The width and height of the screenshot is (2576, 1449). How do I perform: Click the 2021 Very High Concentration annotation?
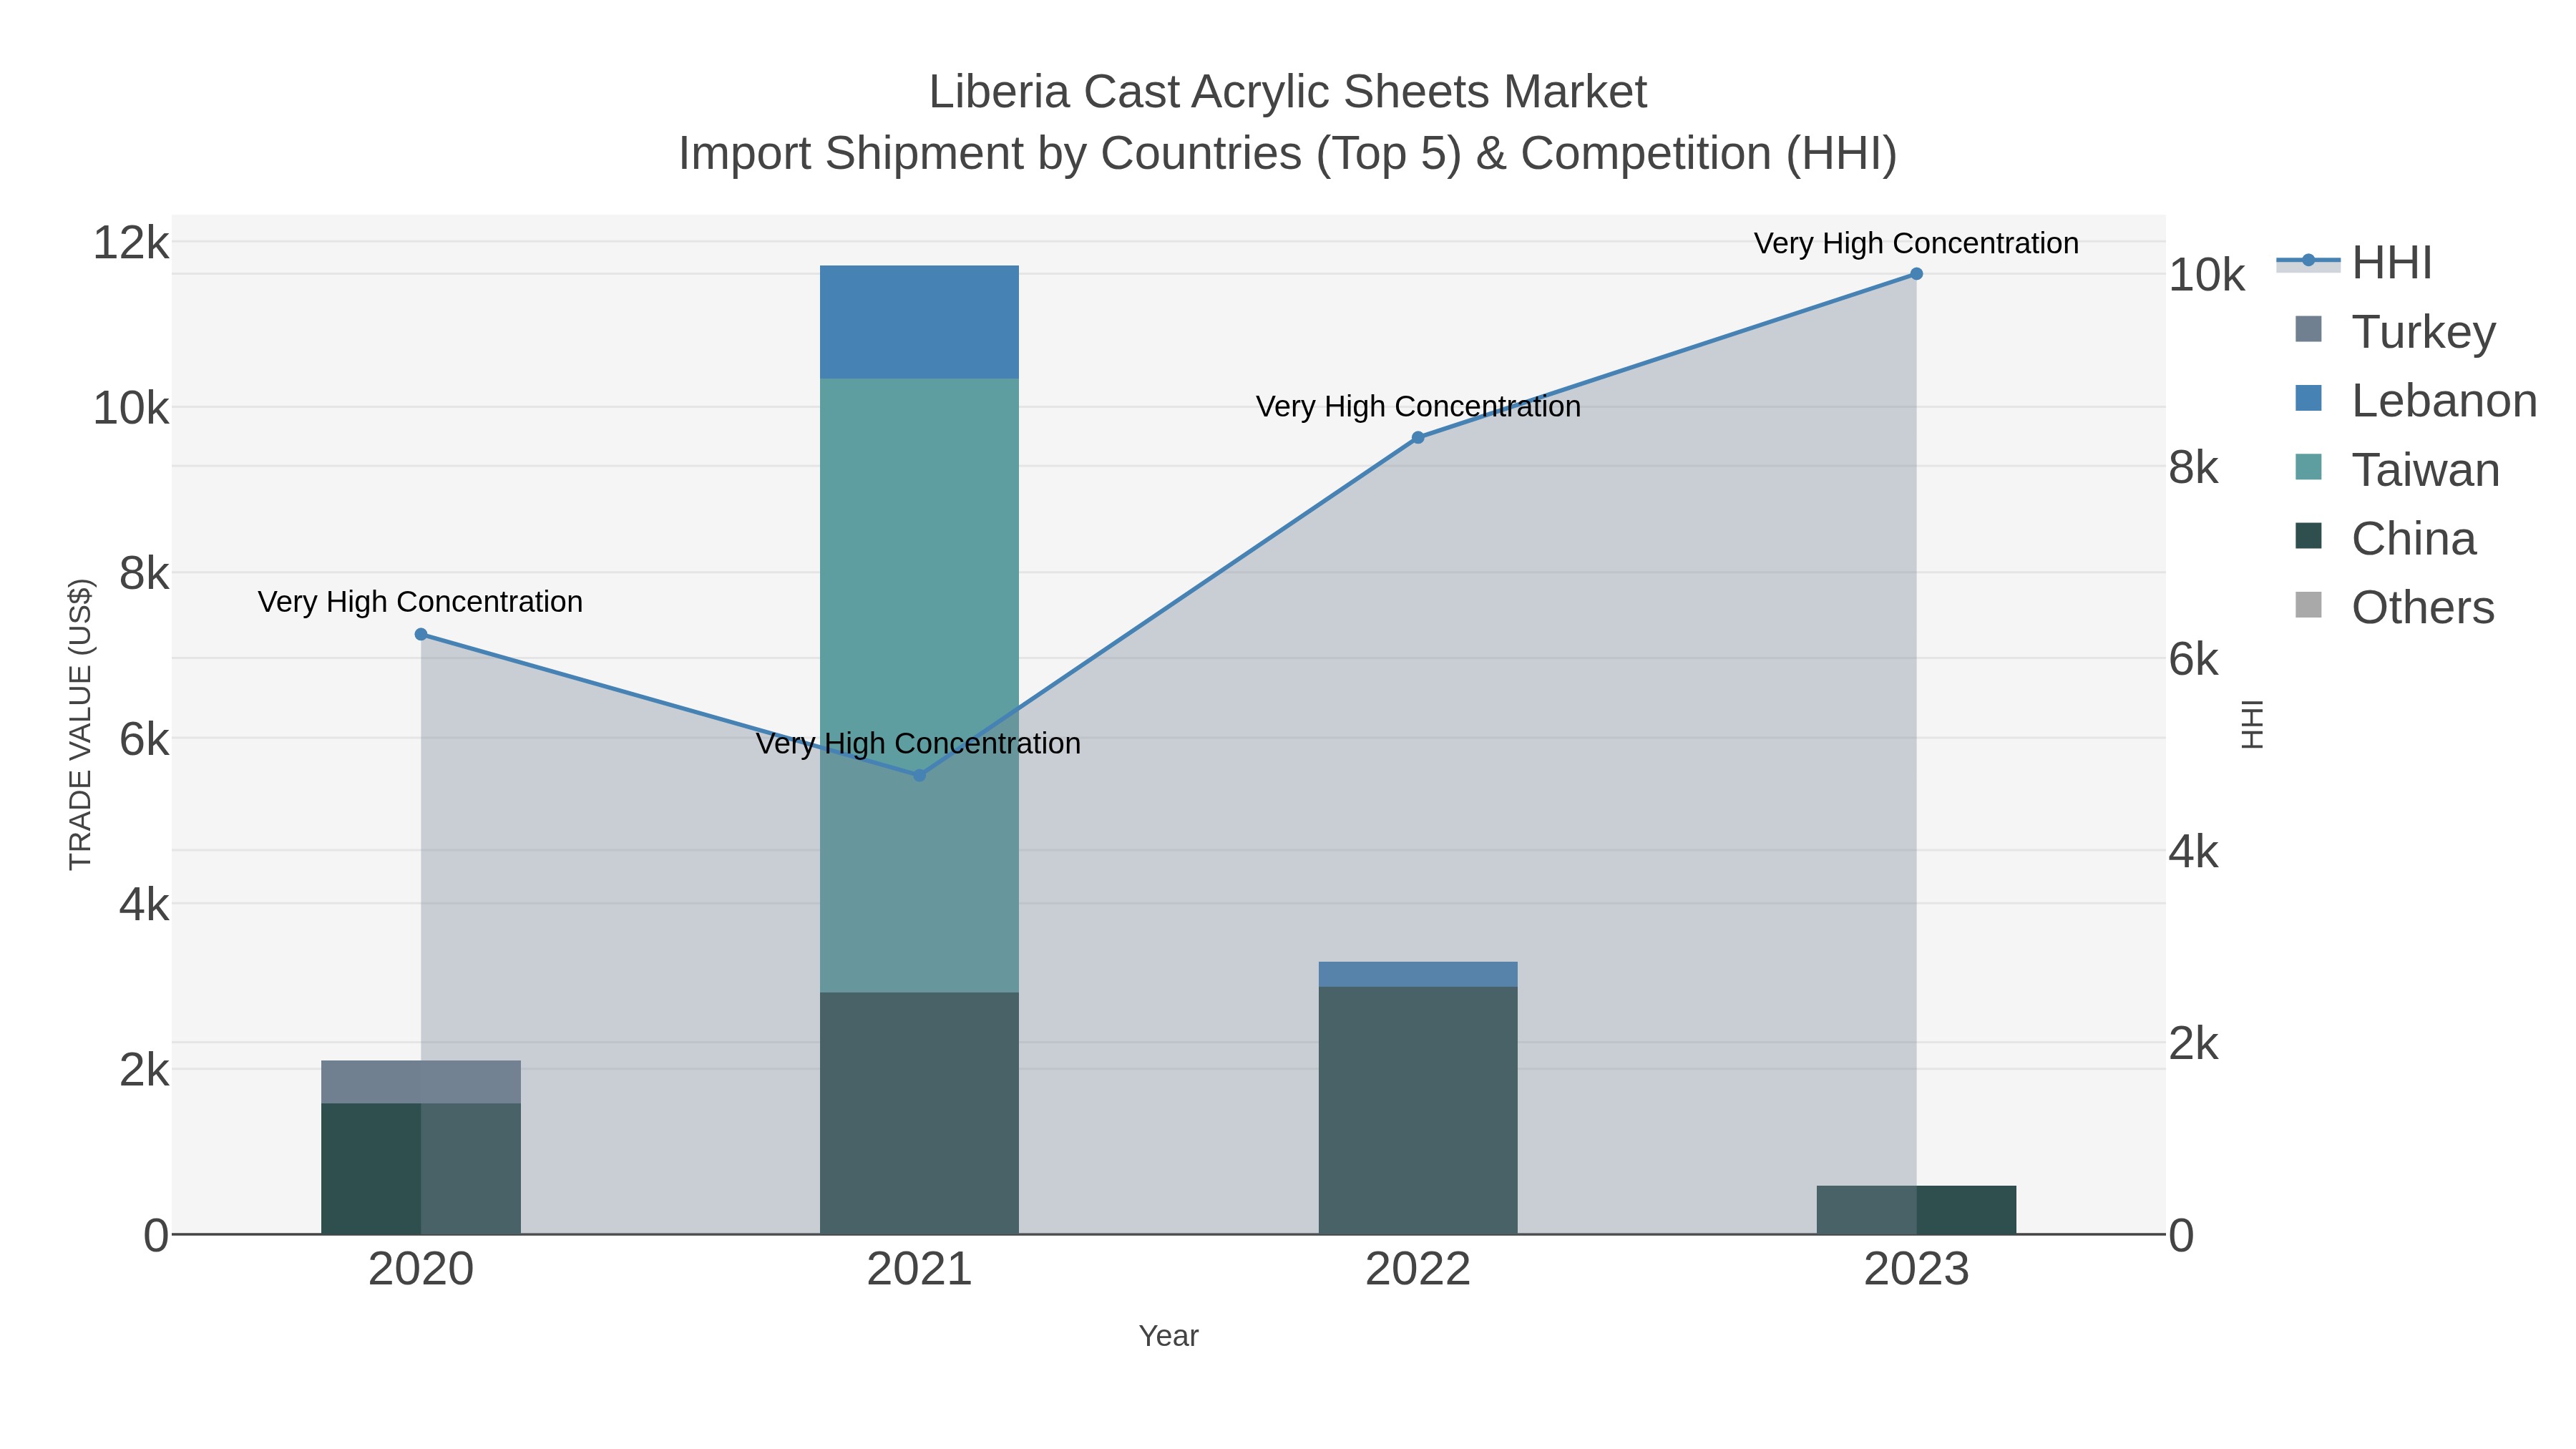[x=918, y=744]
